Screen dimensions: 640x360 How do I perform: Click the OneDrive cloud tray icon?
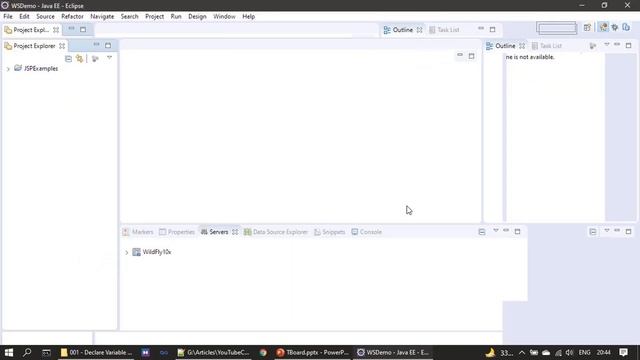click(546, 353)
